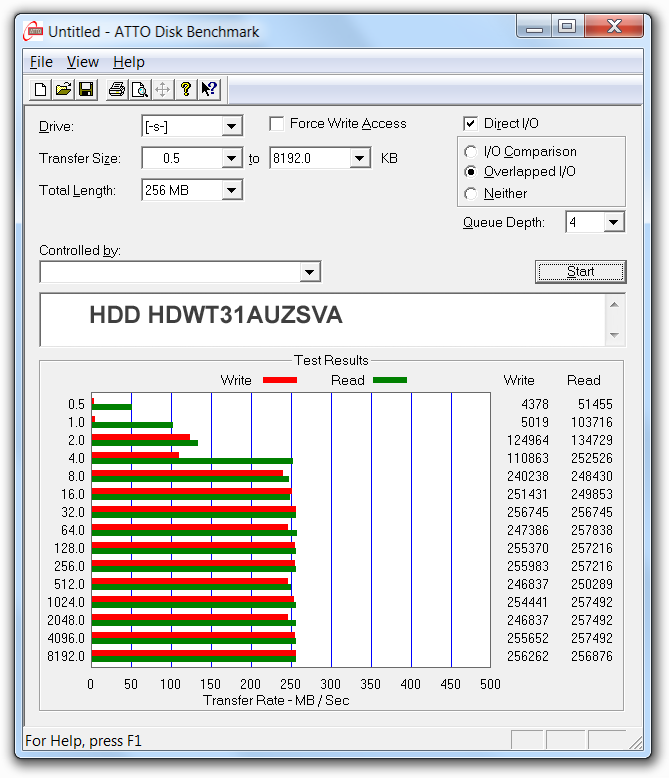Image resolution: width=669 pixels, height=778 pixels.
Task: Minimize the ATTO Disk Benchmark window
Action: (x=534, y=26)
